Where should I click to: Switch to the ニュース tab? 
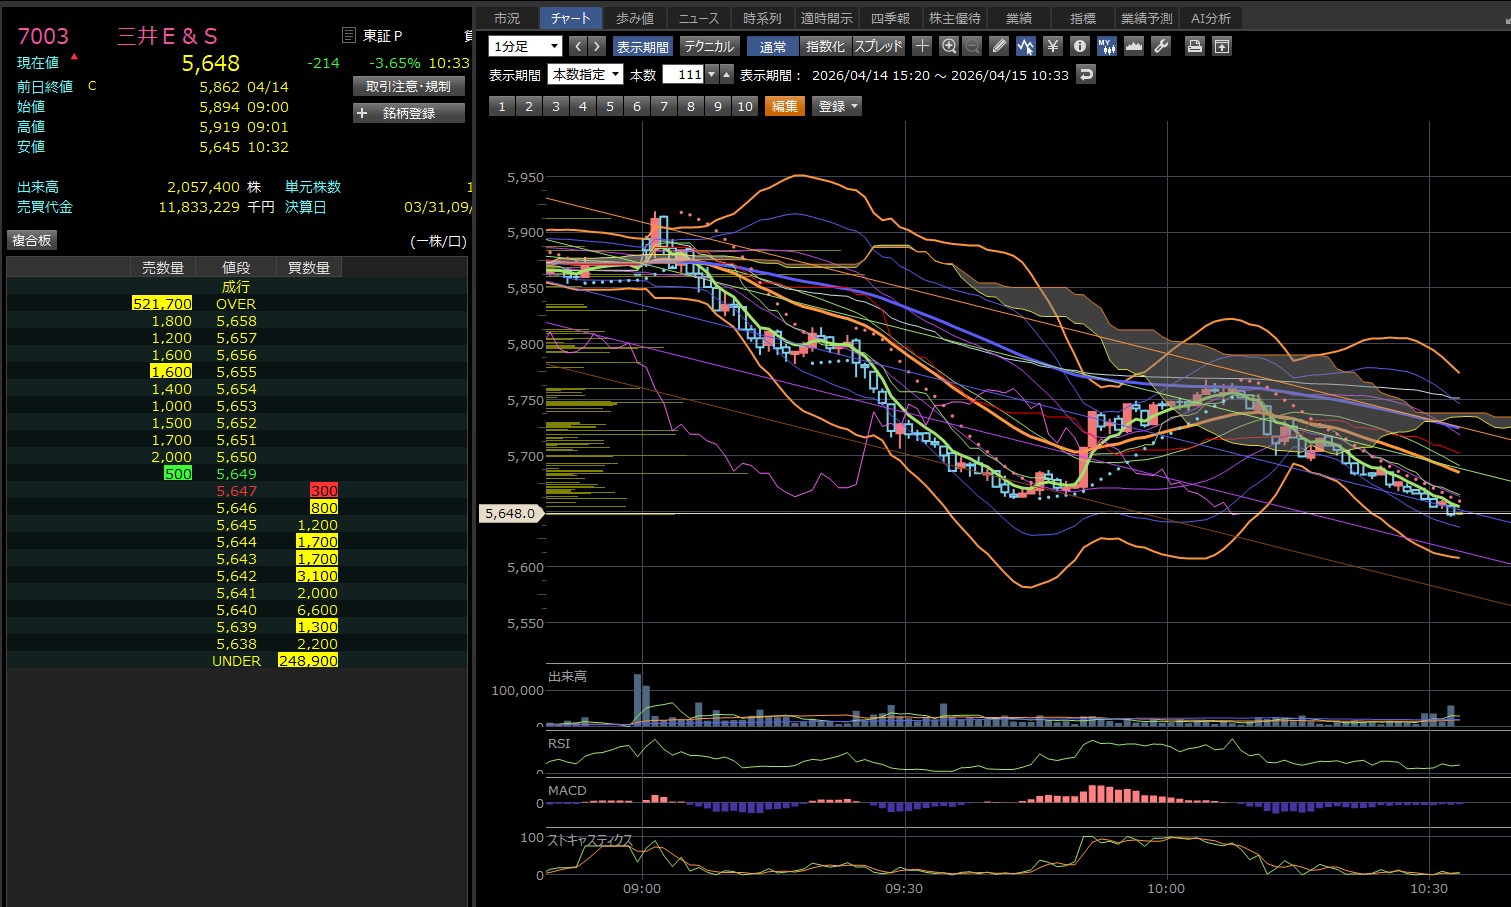pos(698,18)
